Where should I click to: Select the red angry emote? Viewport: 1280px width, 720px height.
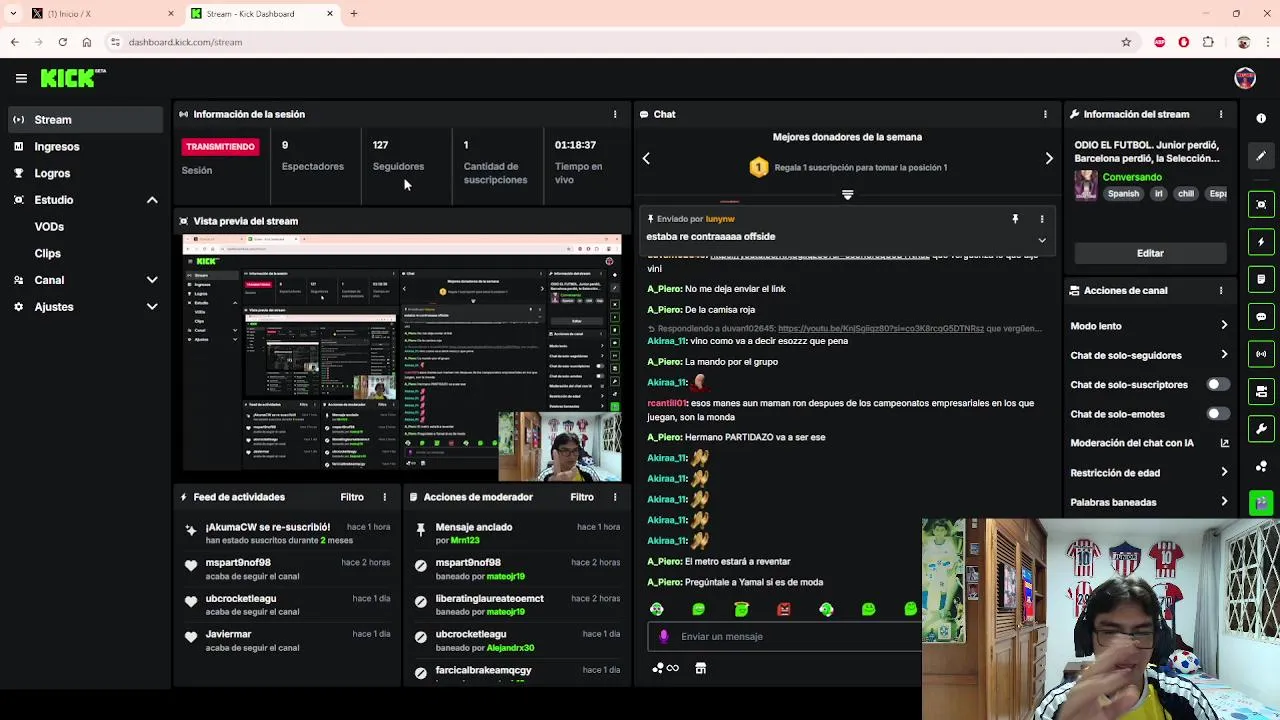(784, 609)
